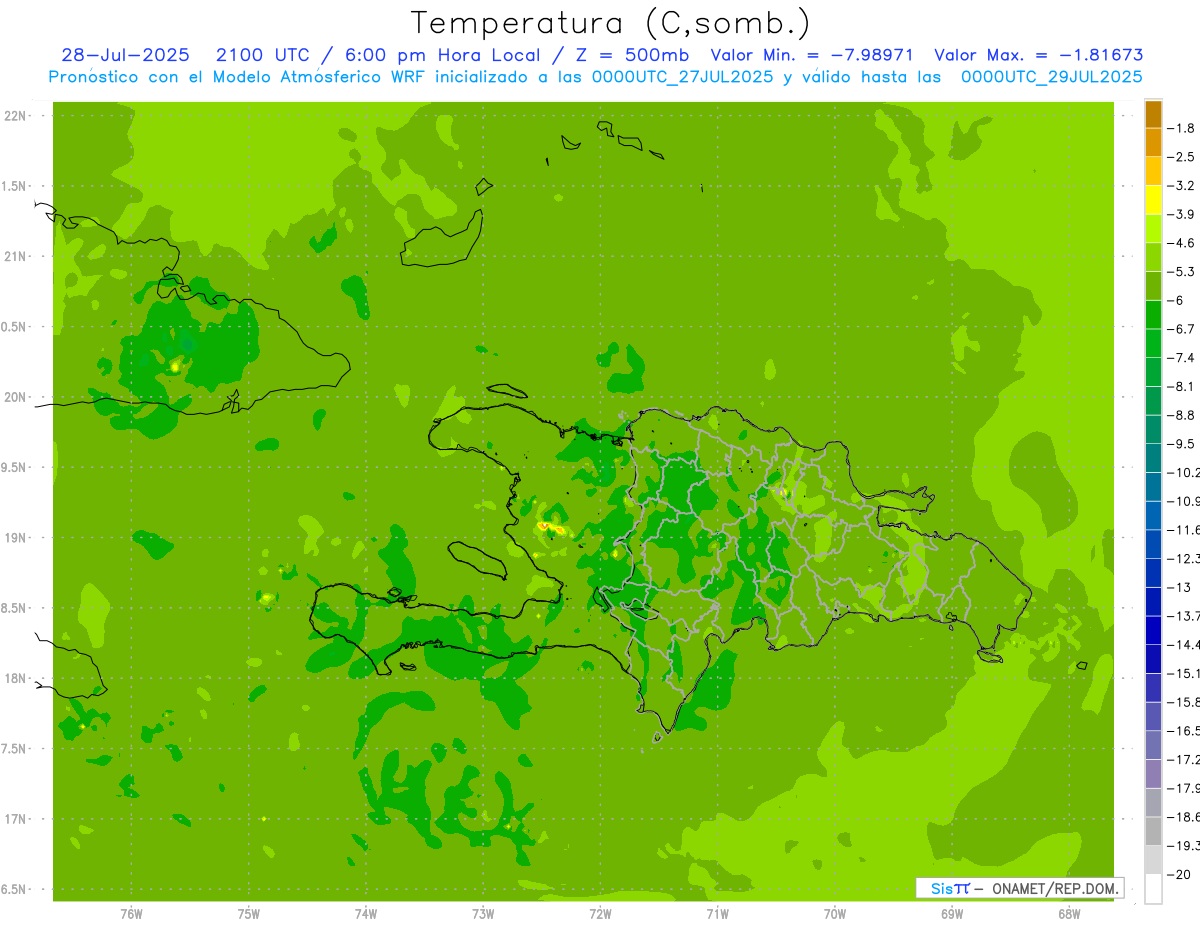Click the "-2.5" colorbar value
Viewport: 1200px width, 927px height.
pyautogui.click(x=1181, y=157)
